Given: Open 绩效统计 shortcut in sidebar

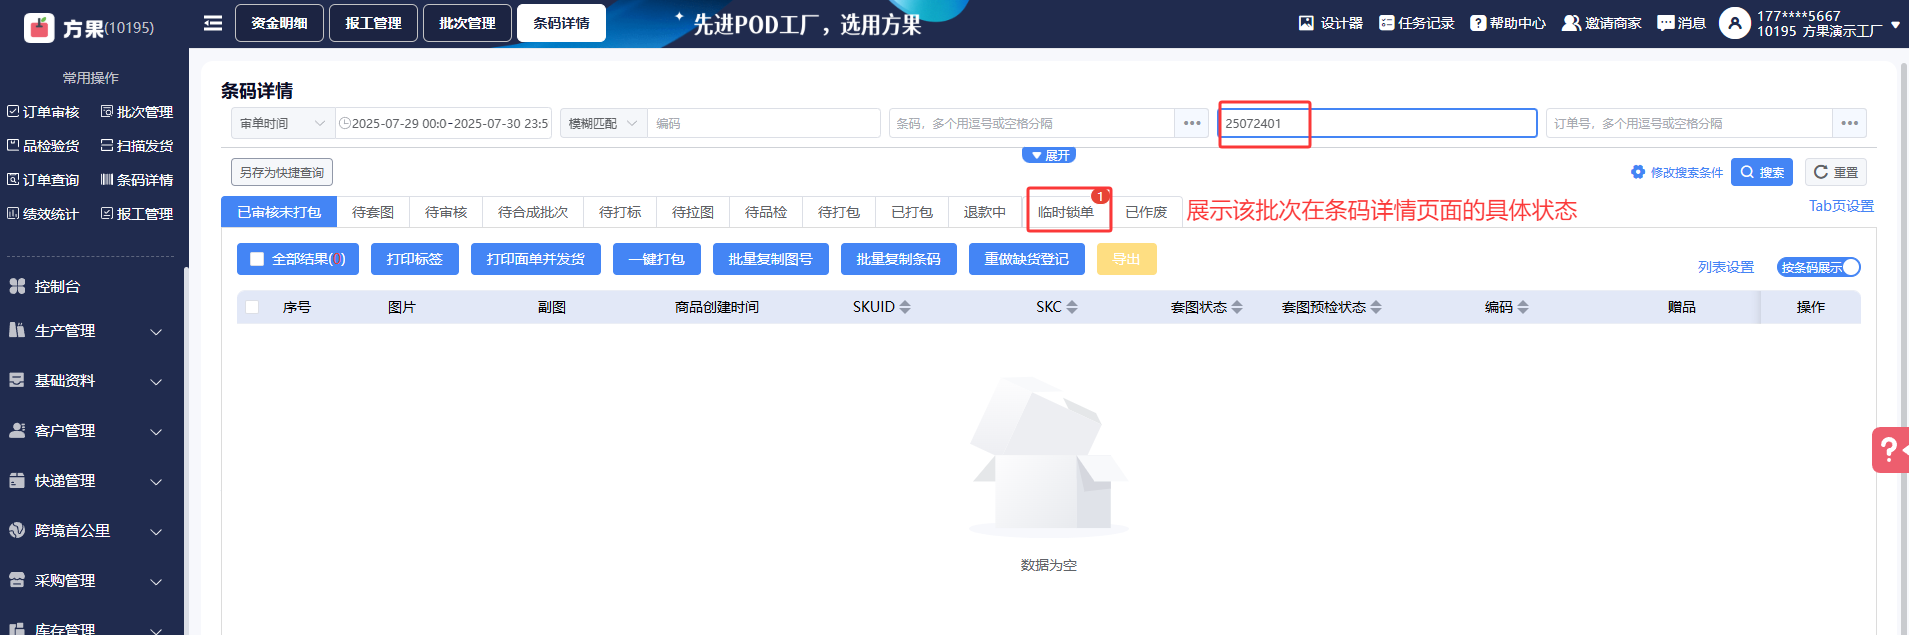Looking at the screenshot, I should coord(43,214).
